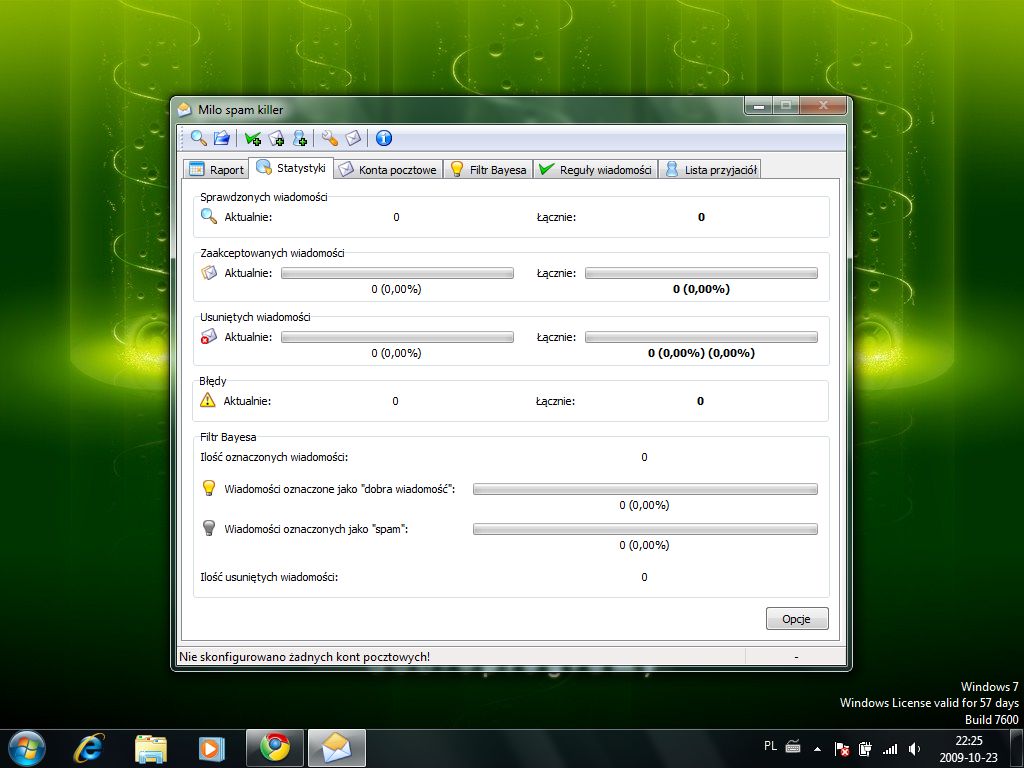Minimize the Milo spam killer window
Screen dimensions: 1024x768
[759, 105]
